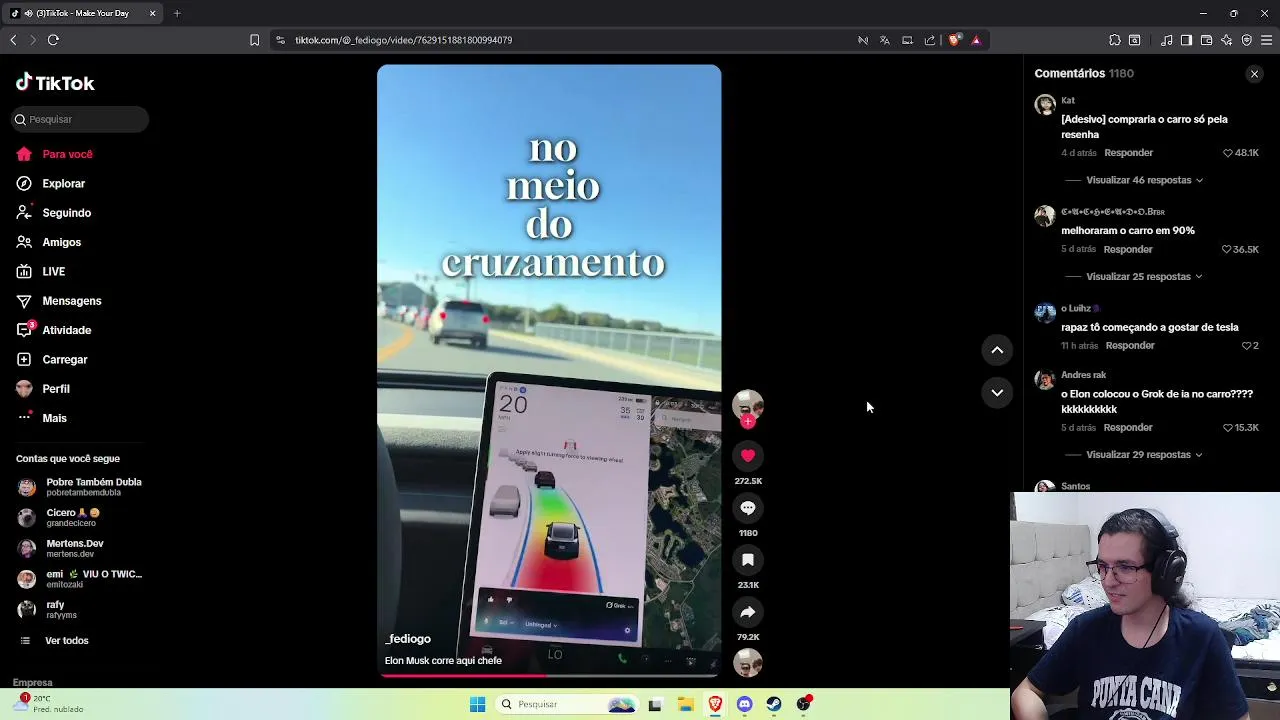The width and height of the screenshot is (1280, 720).
Task: Seek the video progress bar
Action: pos(549,675)
